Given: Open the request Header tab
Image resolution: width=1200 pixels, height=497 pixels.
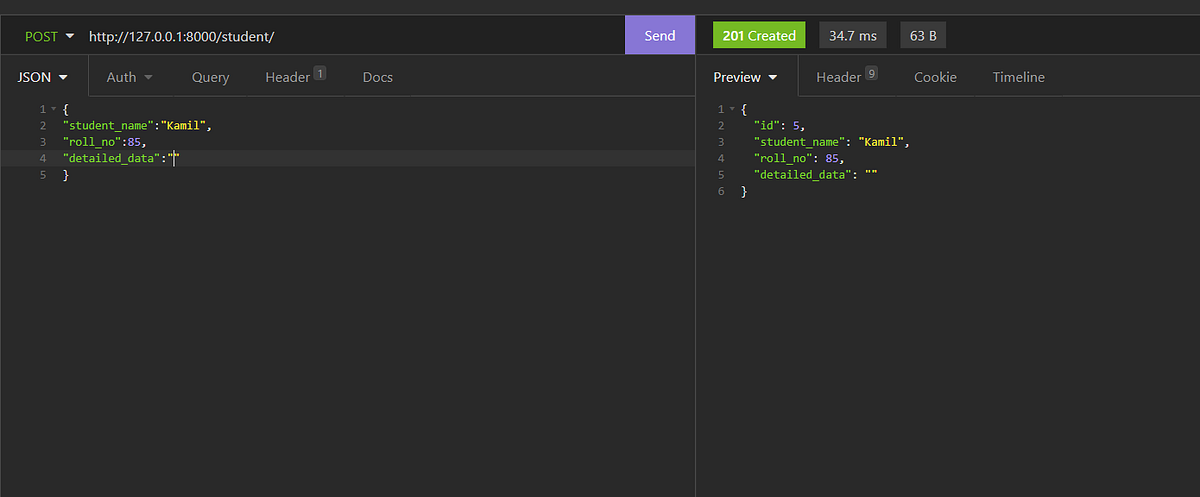Looking at the screenshot, I should click(295, 77).
